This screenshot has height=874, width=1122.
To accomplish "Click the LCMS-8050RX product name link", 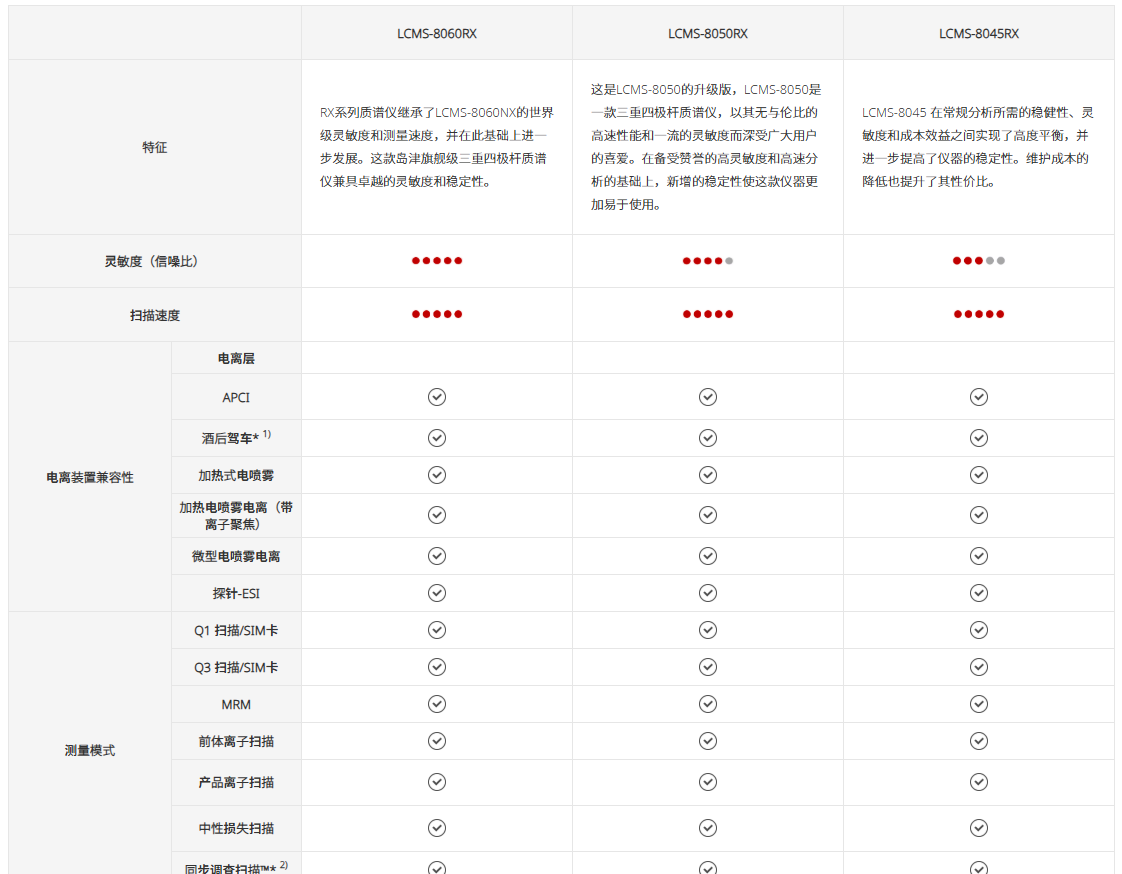I will (707, 33).
